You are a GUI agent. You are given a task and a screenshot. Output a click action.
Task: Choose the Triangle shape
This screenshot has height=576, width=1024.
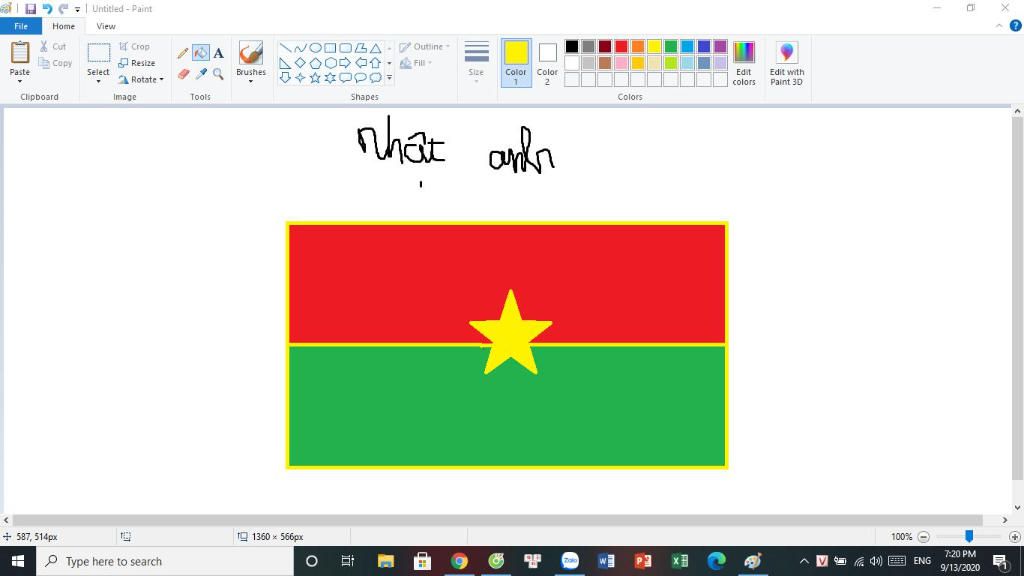[x=376, y=48]
